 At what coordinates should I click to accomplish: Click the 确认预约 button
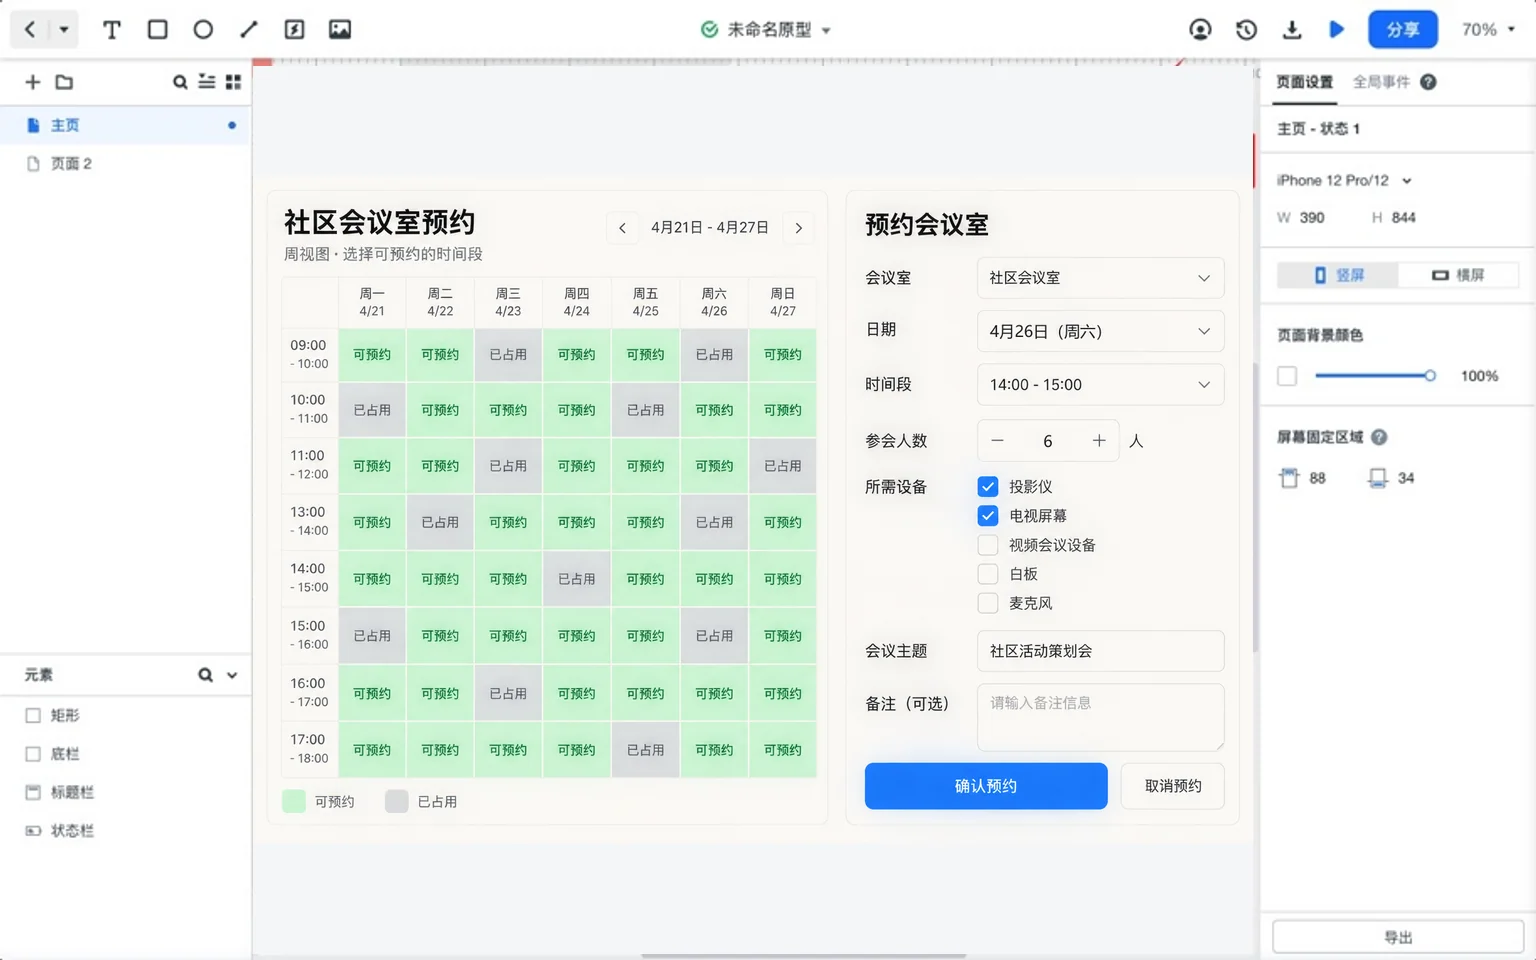(986, 786)
